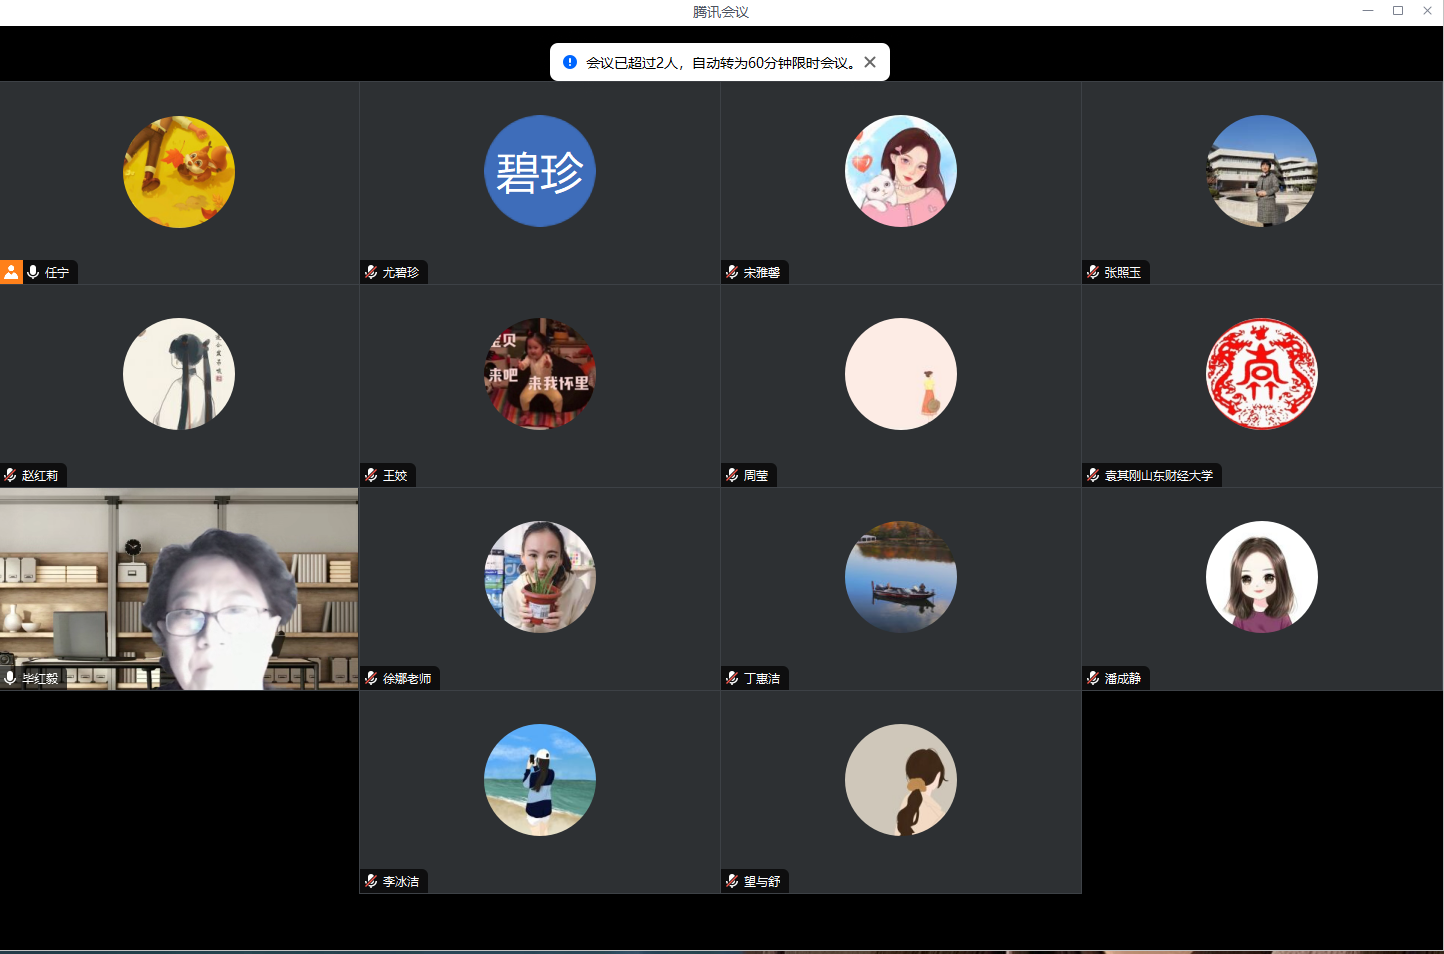Image resolution: width=1444 pixels, height=954 pixels.
Task: Click the 周莹 participant name label
Action: (x=756, y=475)
